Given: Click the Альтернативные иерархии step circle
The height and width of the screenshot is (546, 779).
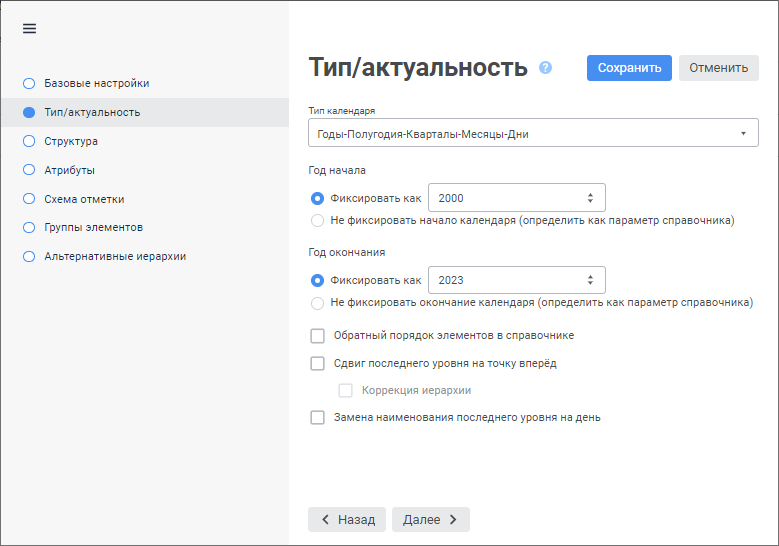Looking at the screenshot, I should (29, 256).
